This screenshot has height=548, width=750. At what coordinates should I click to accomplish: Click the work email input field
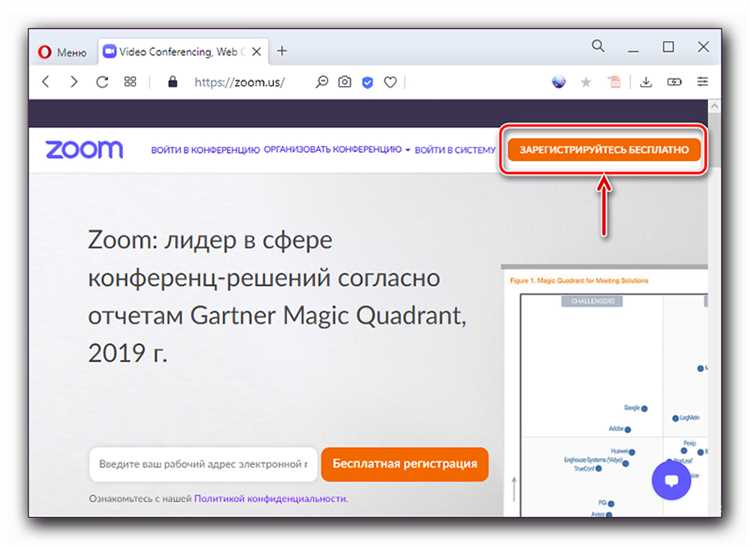point(203,464)
